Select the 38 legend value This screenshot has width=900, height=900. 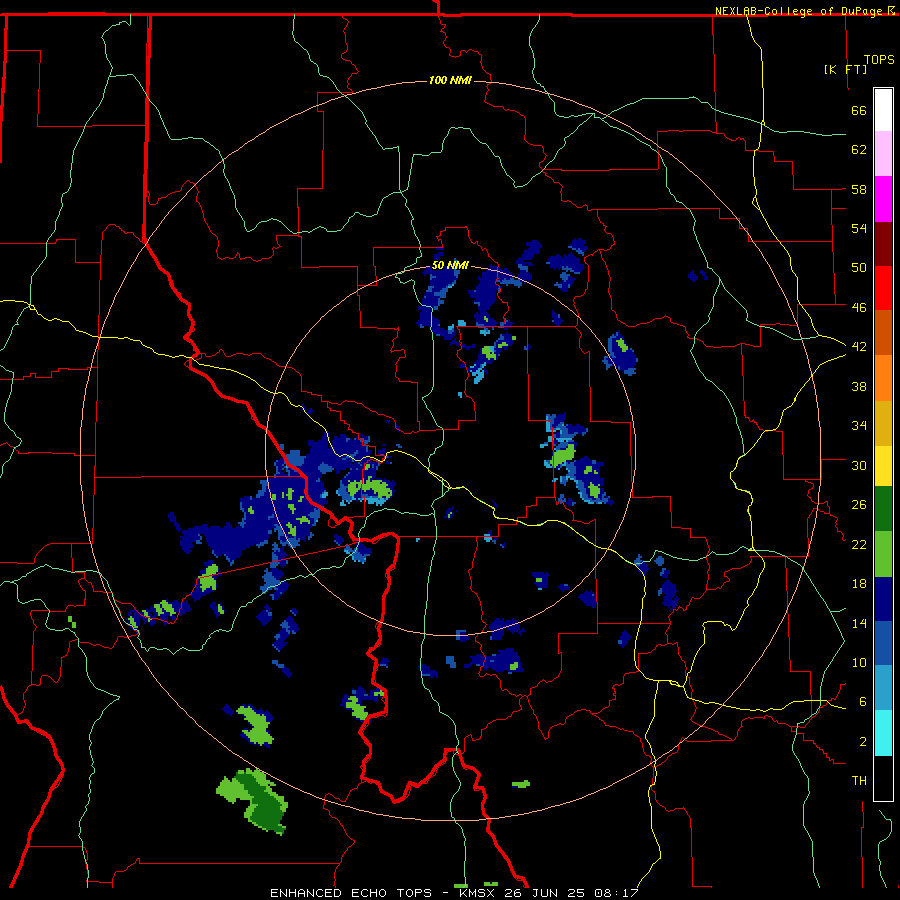(x=859, y=387)
